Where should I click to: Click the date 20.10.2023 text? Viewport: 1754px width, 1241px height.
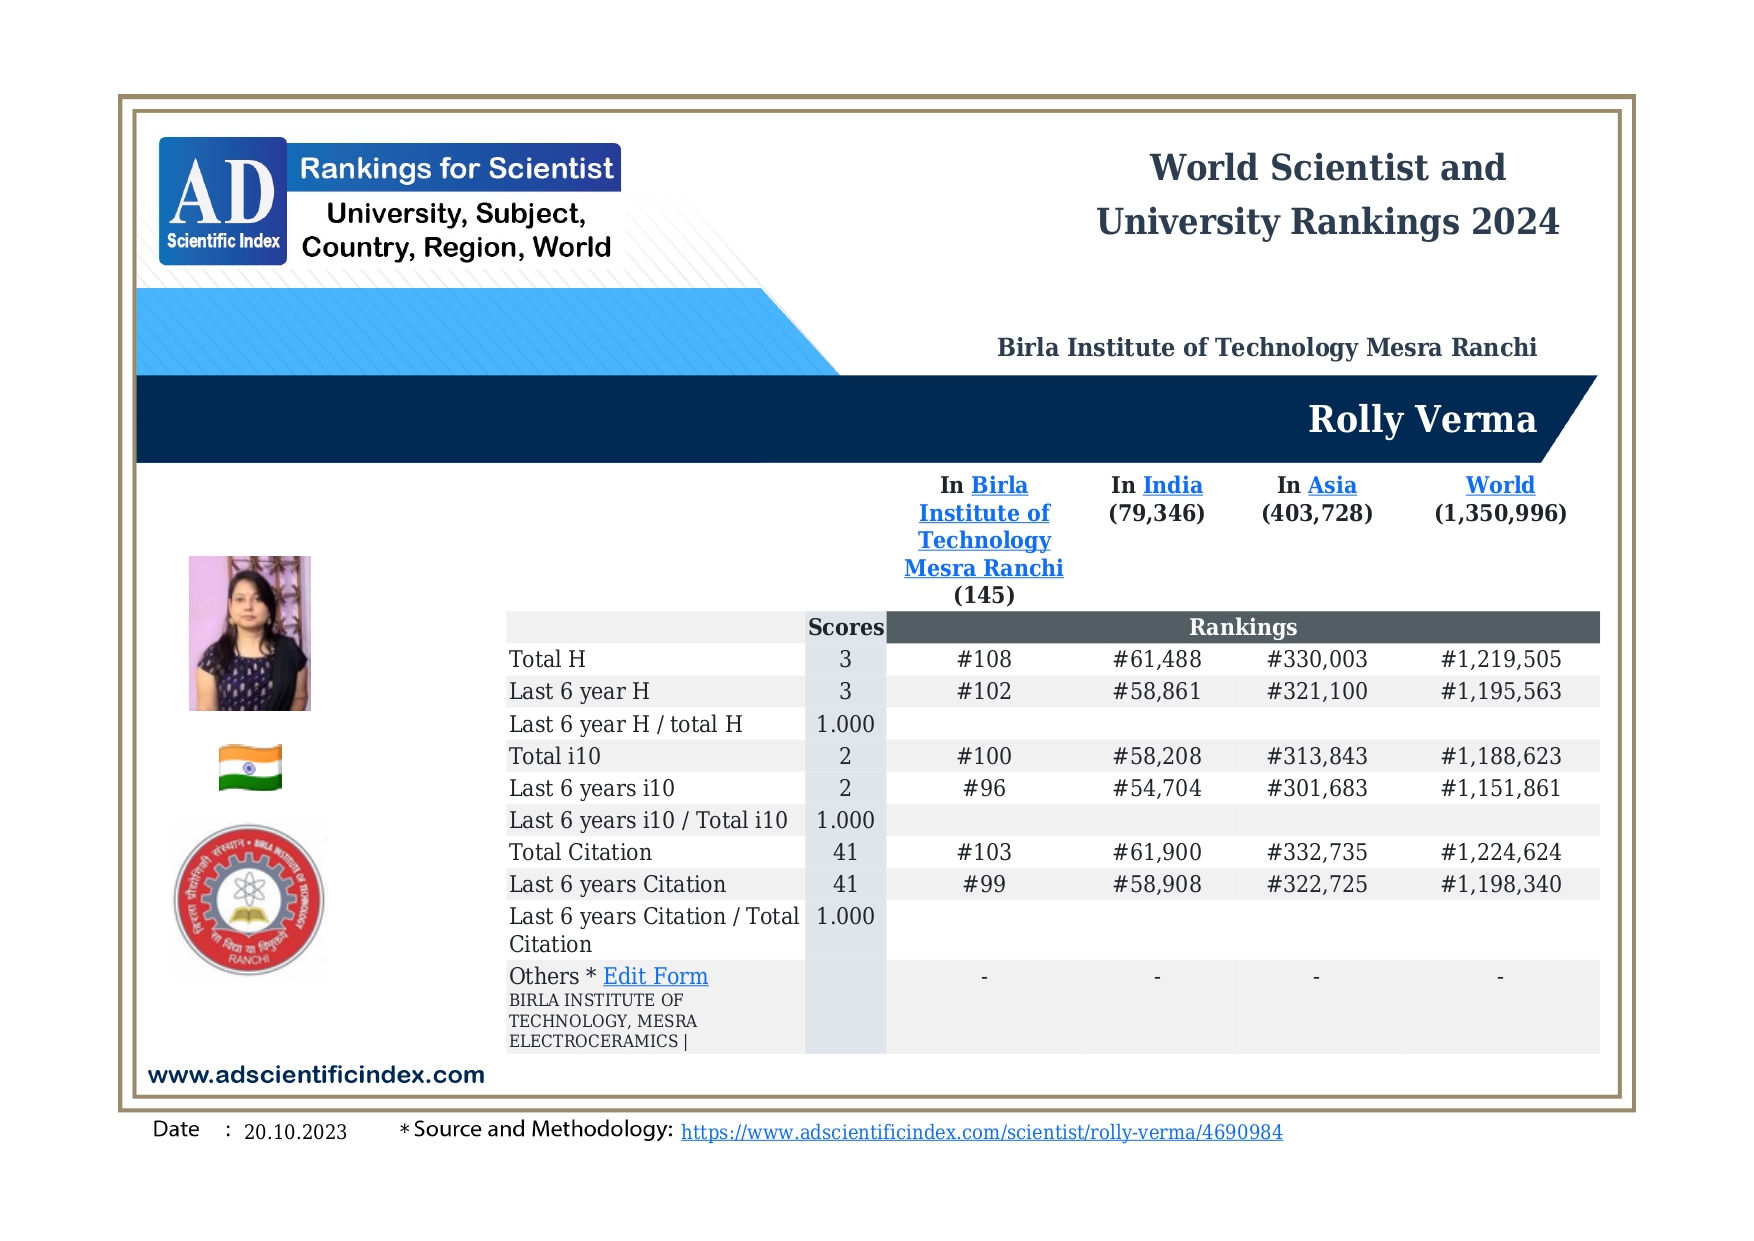click(x=295, y=1132)
